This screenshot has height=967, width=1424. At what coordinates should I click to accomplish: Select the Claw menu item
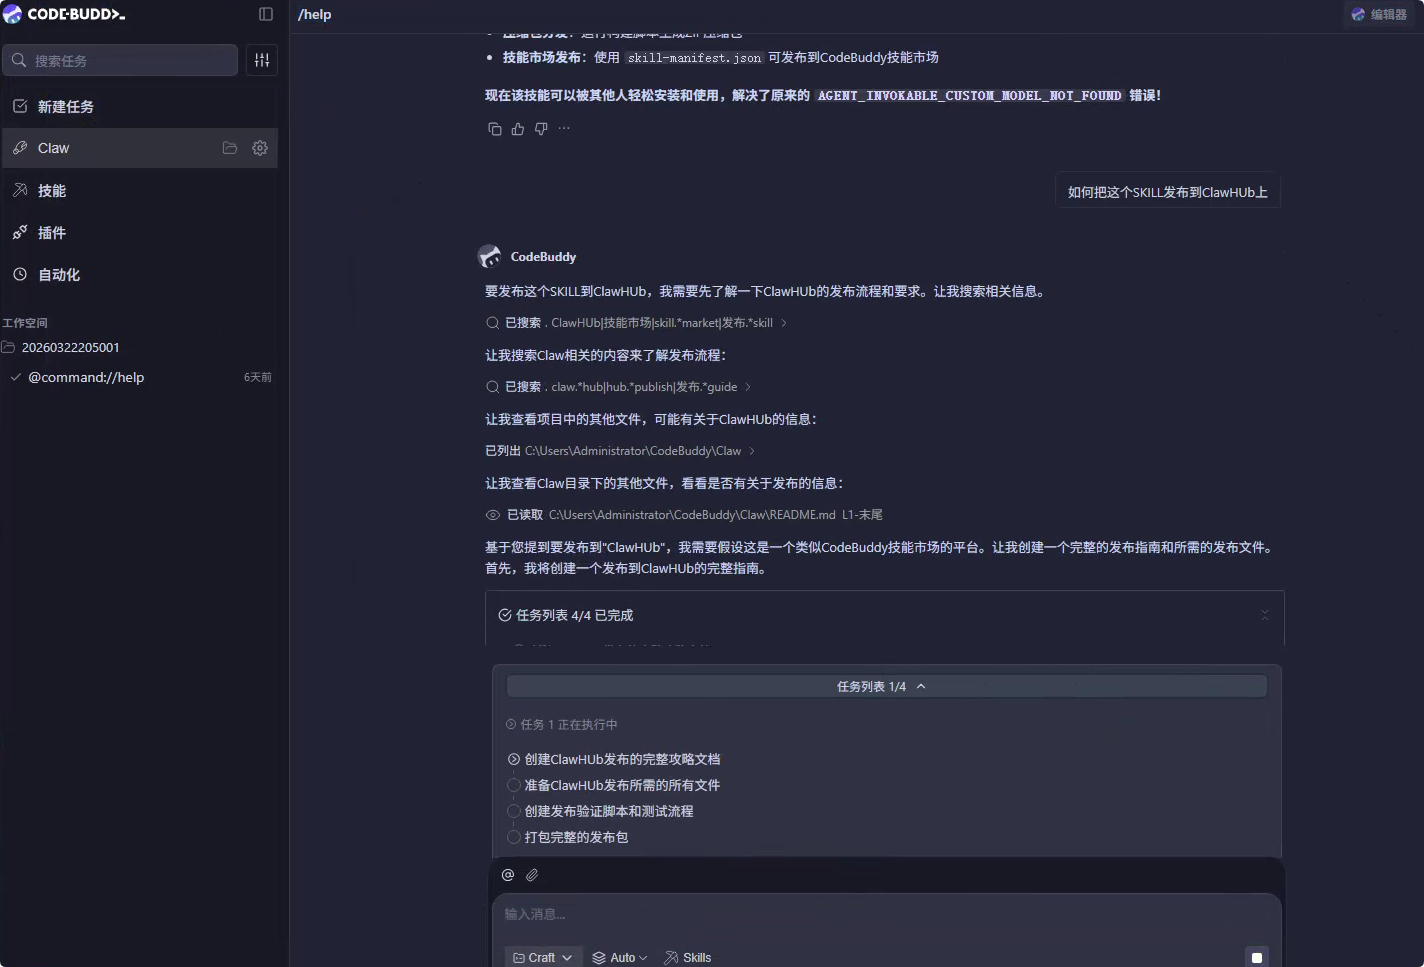coord(139,148)
